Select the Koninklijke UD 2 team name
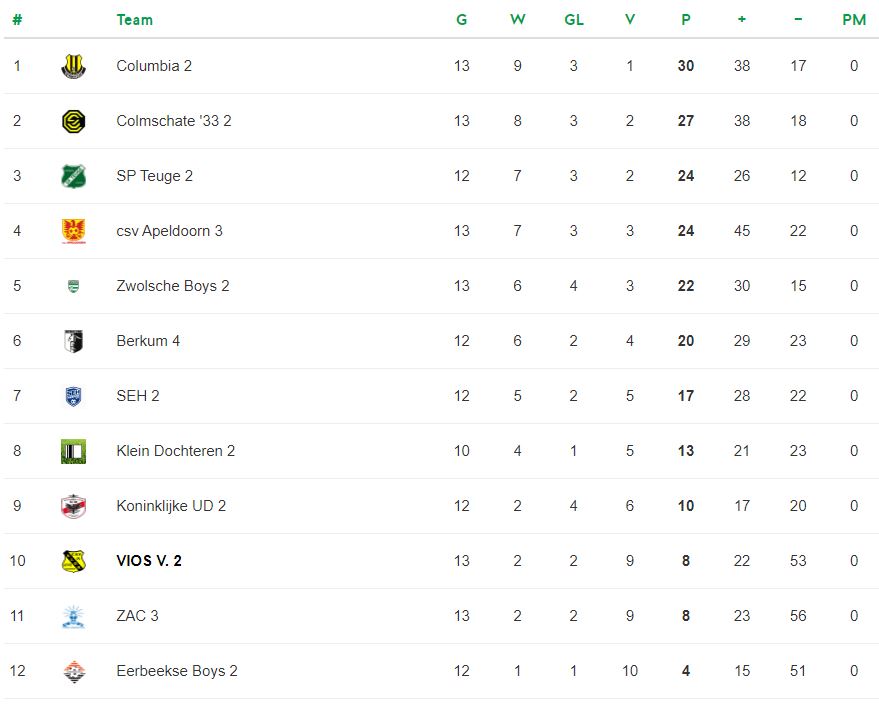Screen dimensions: 879x705 [171, 506]
